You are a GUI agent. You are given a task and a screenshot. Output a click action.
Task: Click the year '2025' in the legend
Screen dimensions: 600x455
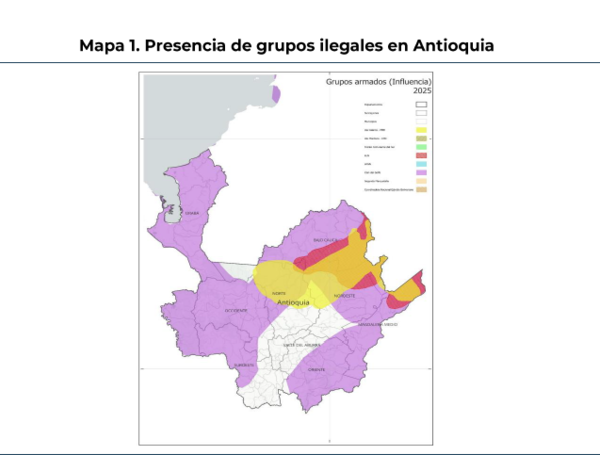[422, 91]
